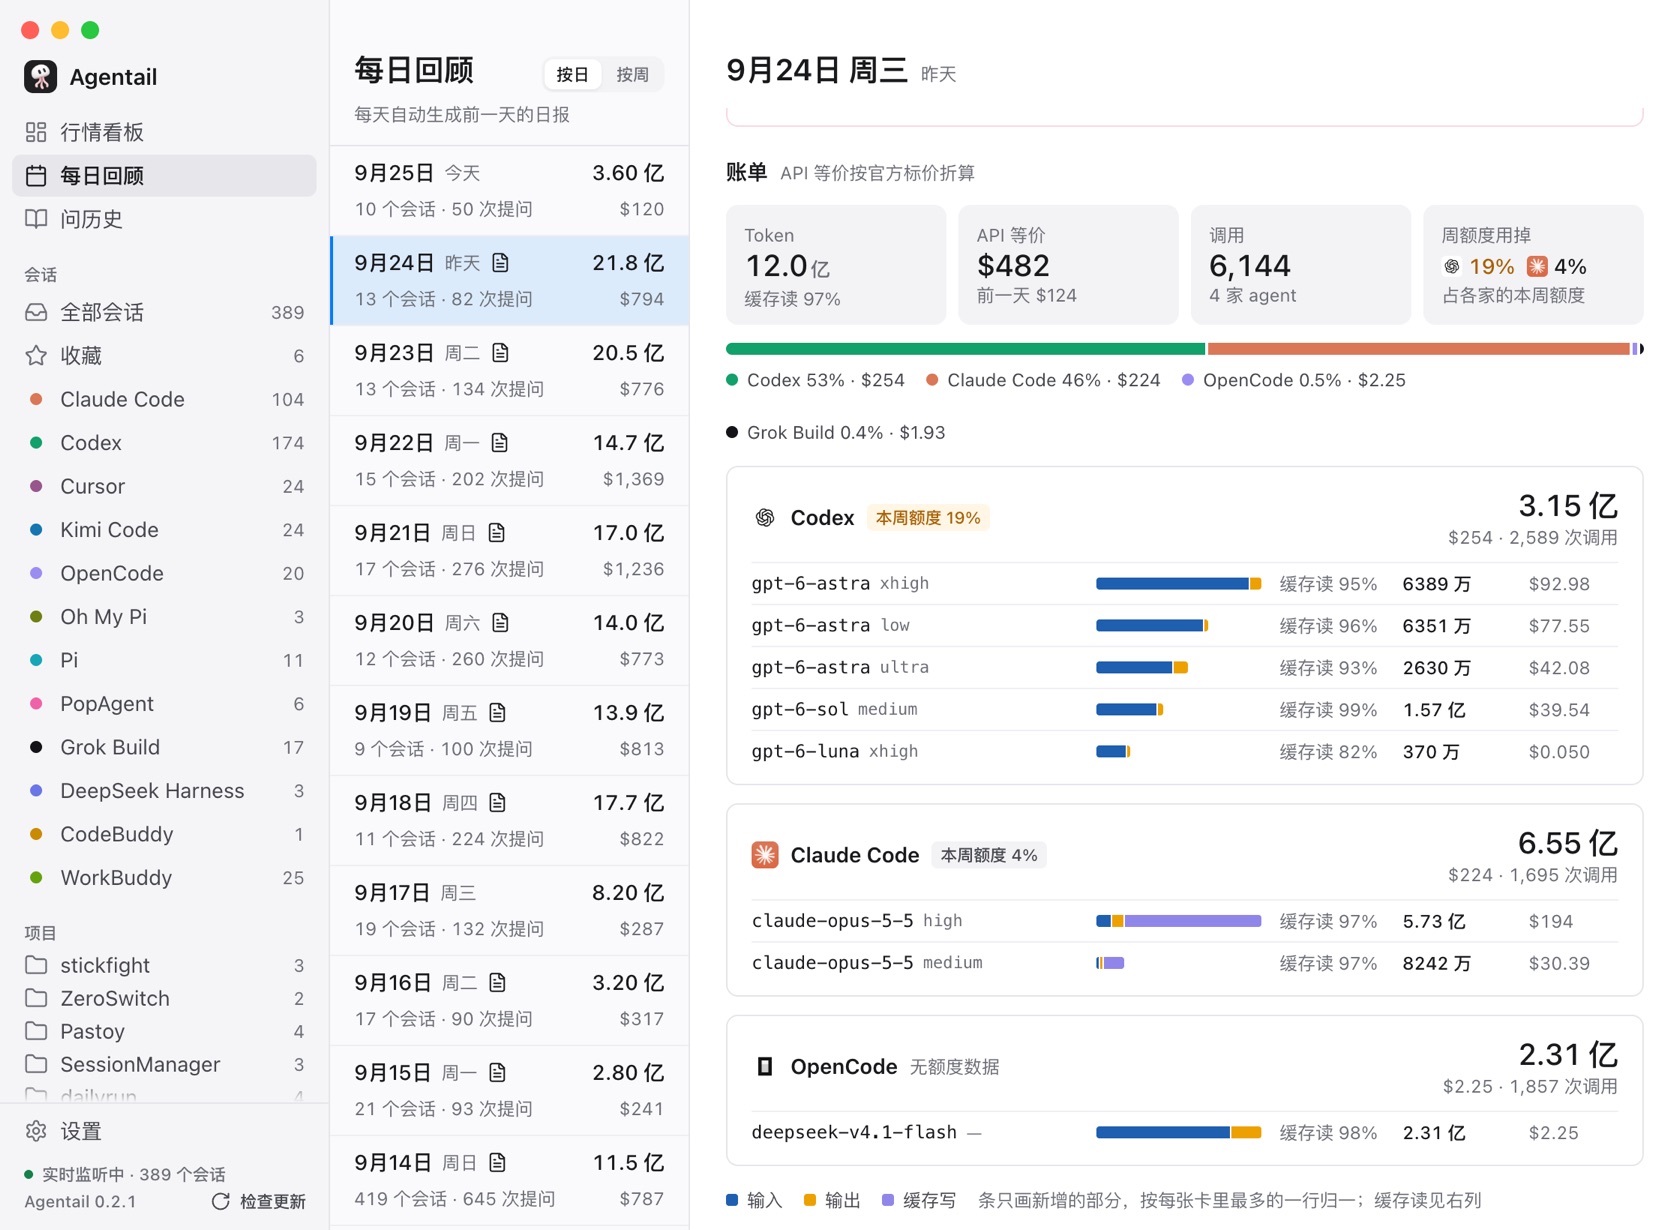Open the Pastoy project
The width and height of the screenshot is (1680, 1230).
pyautogui.click(x=164, y=1031)
